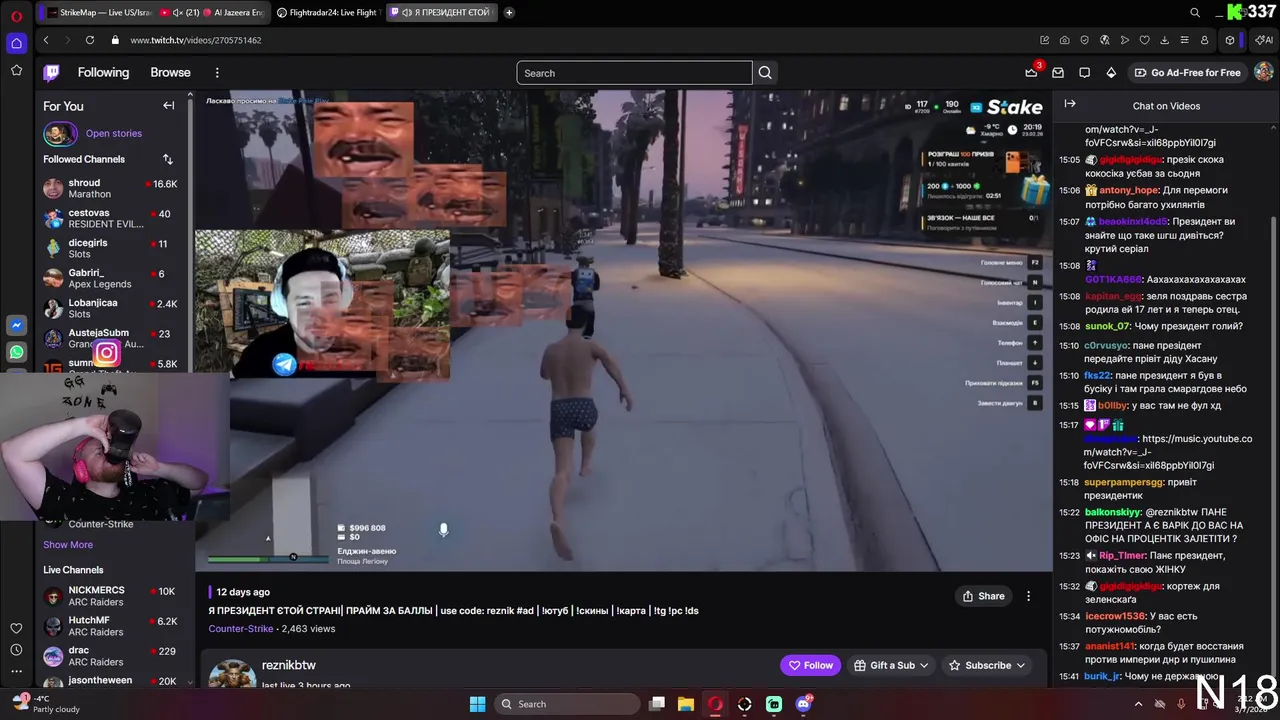Viewport: 1280px width, 720px height.
Task: Open Lobanjicaa Slots channel
Action: [x=110, y=308]
